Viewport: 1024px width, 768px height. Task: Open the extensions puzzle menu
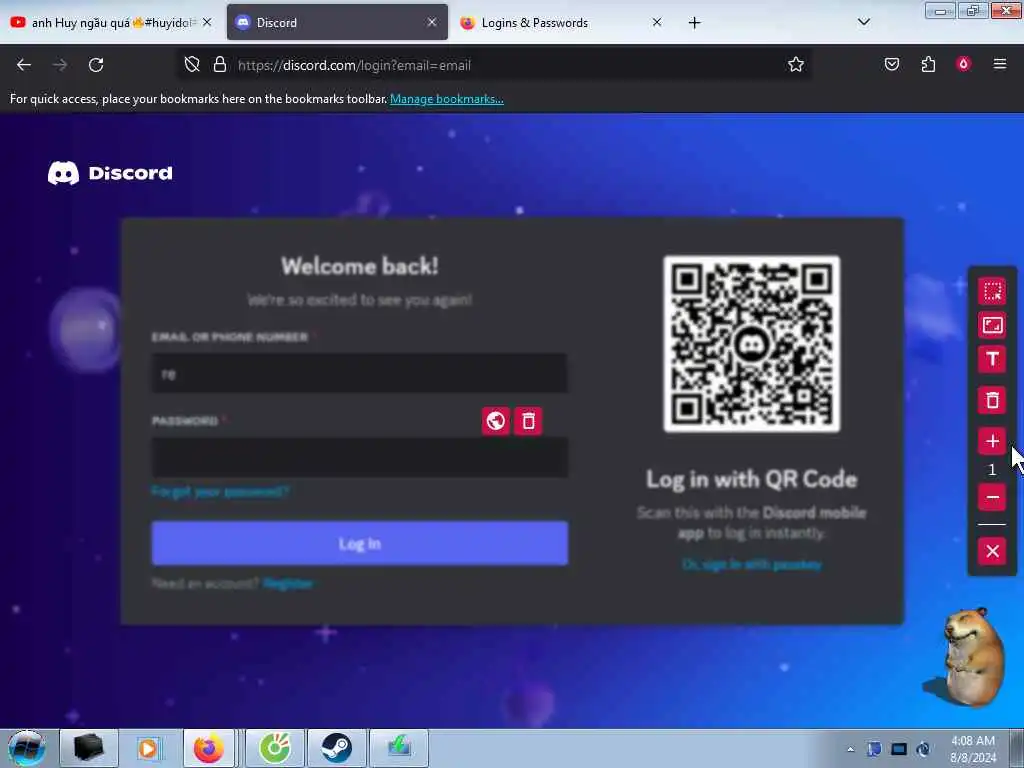pyautogui.click(x=928, y=64)
